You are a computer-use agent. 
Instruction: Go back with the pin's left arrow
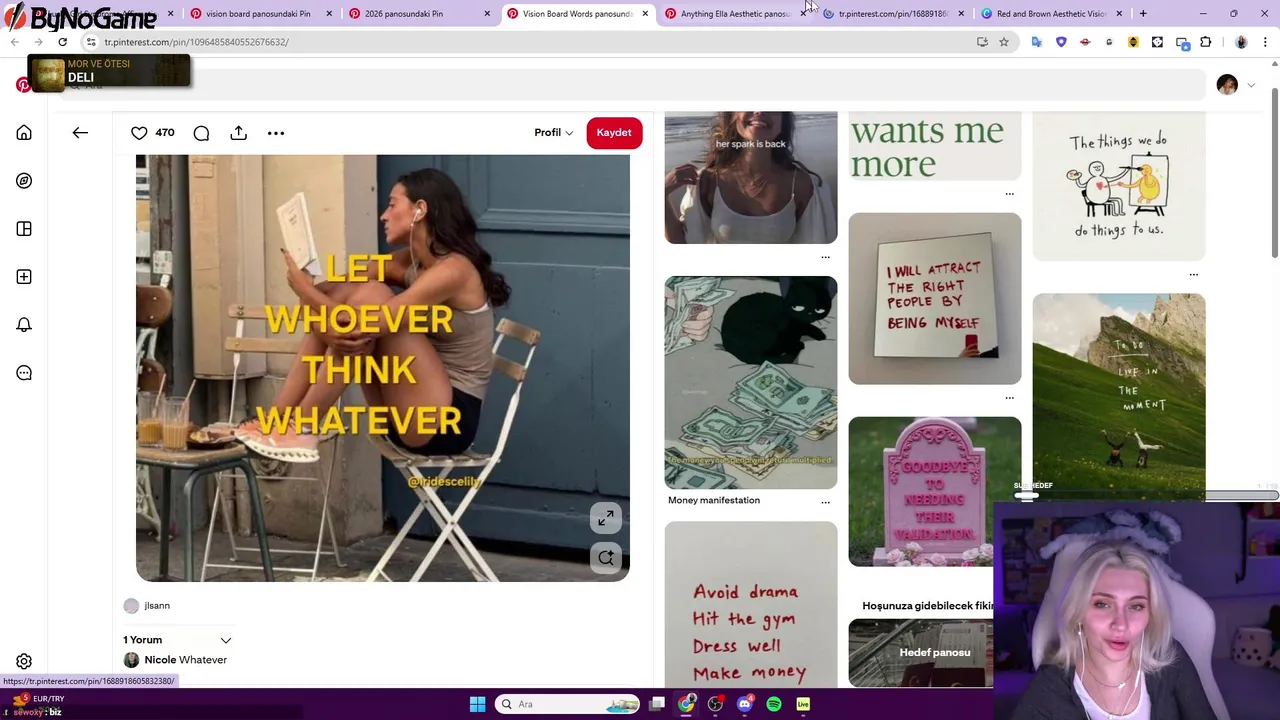pyautogui.click(x=80, y=132)
